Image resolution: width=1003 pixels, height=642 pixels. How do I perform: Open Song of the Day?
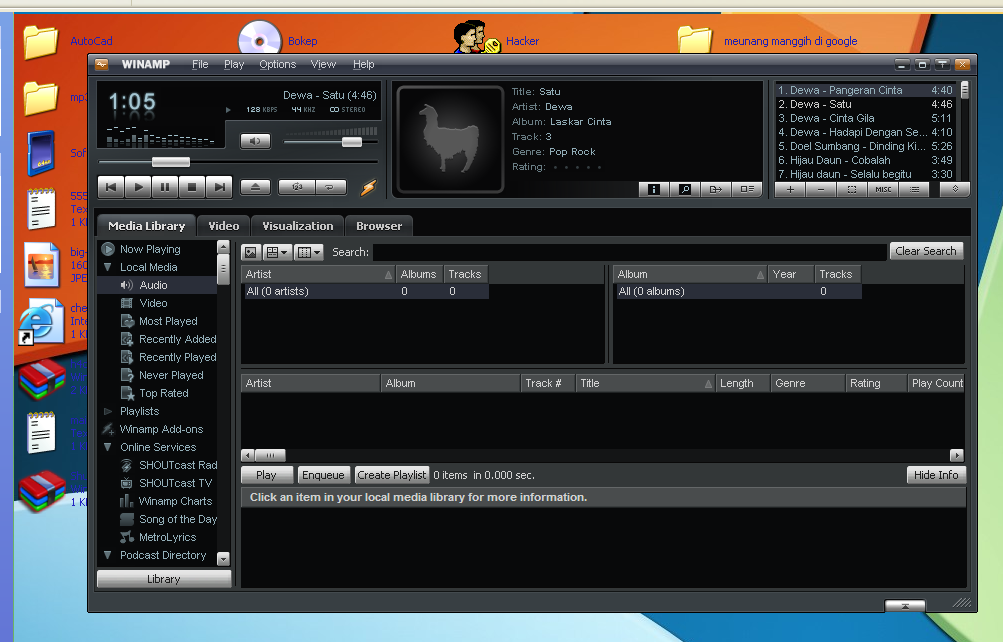[178, 519]
